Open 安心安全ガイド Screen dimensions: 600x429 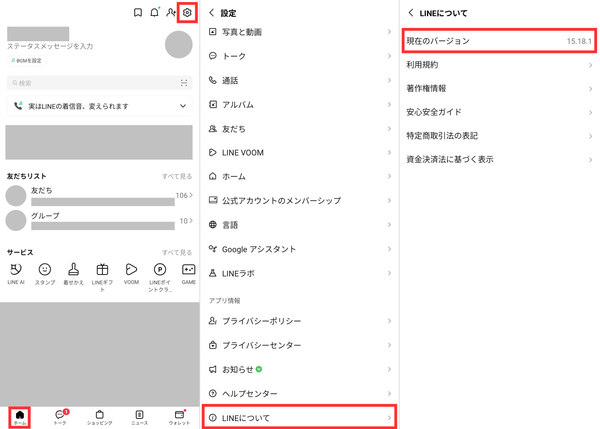point(499,112)
